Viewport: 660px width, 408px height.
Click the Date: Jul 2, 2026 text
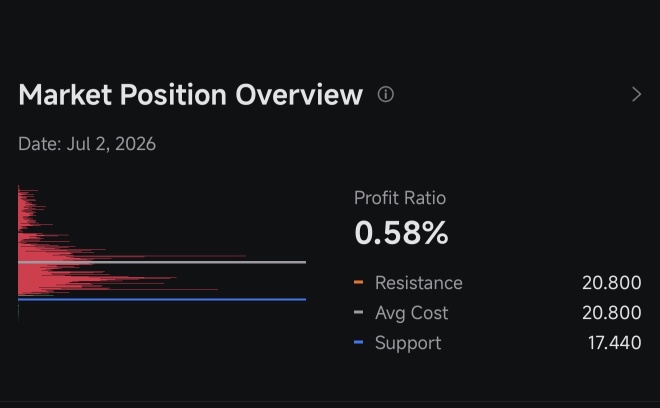click(87, 144)
